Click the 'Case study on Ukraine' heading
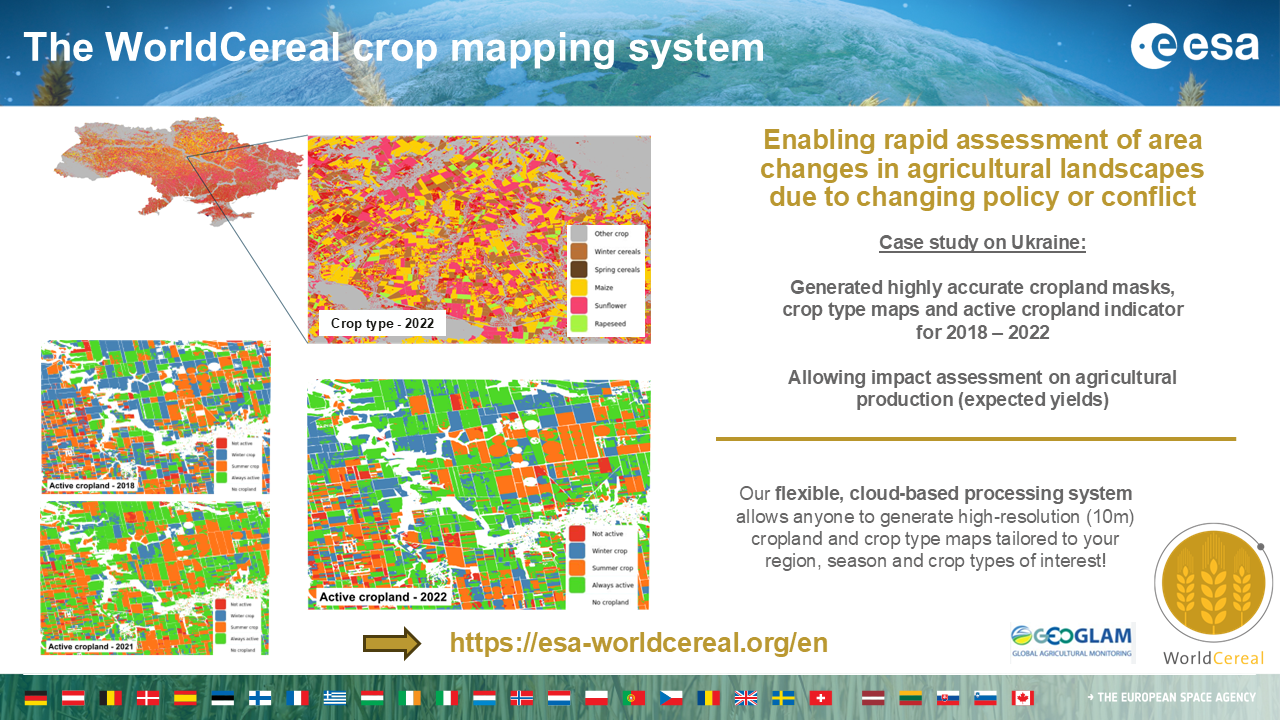 coord(981,243)
